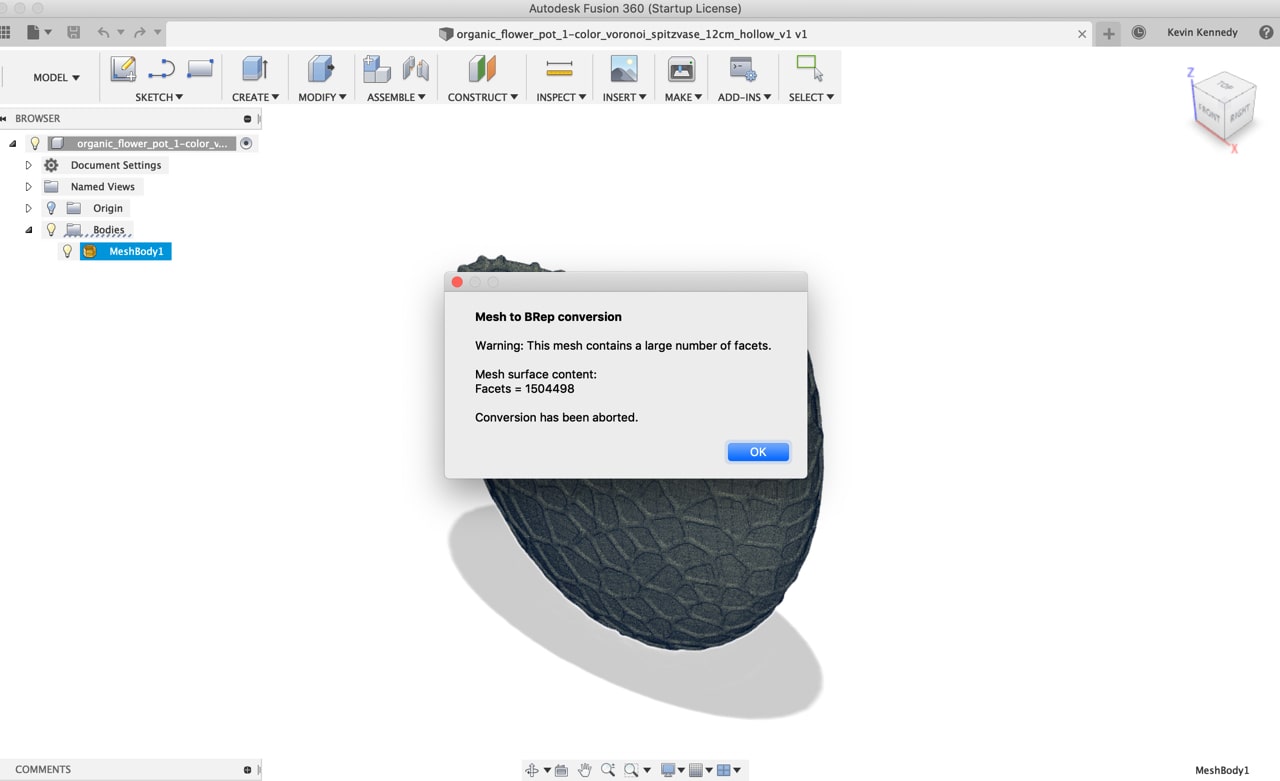Click the Create Sketch icon

[x=123, y=69]
